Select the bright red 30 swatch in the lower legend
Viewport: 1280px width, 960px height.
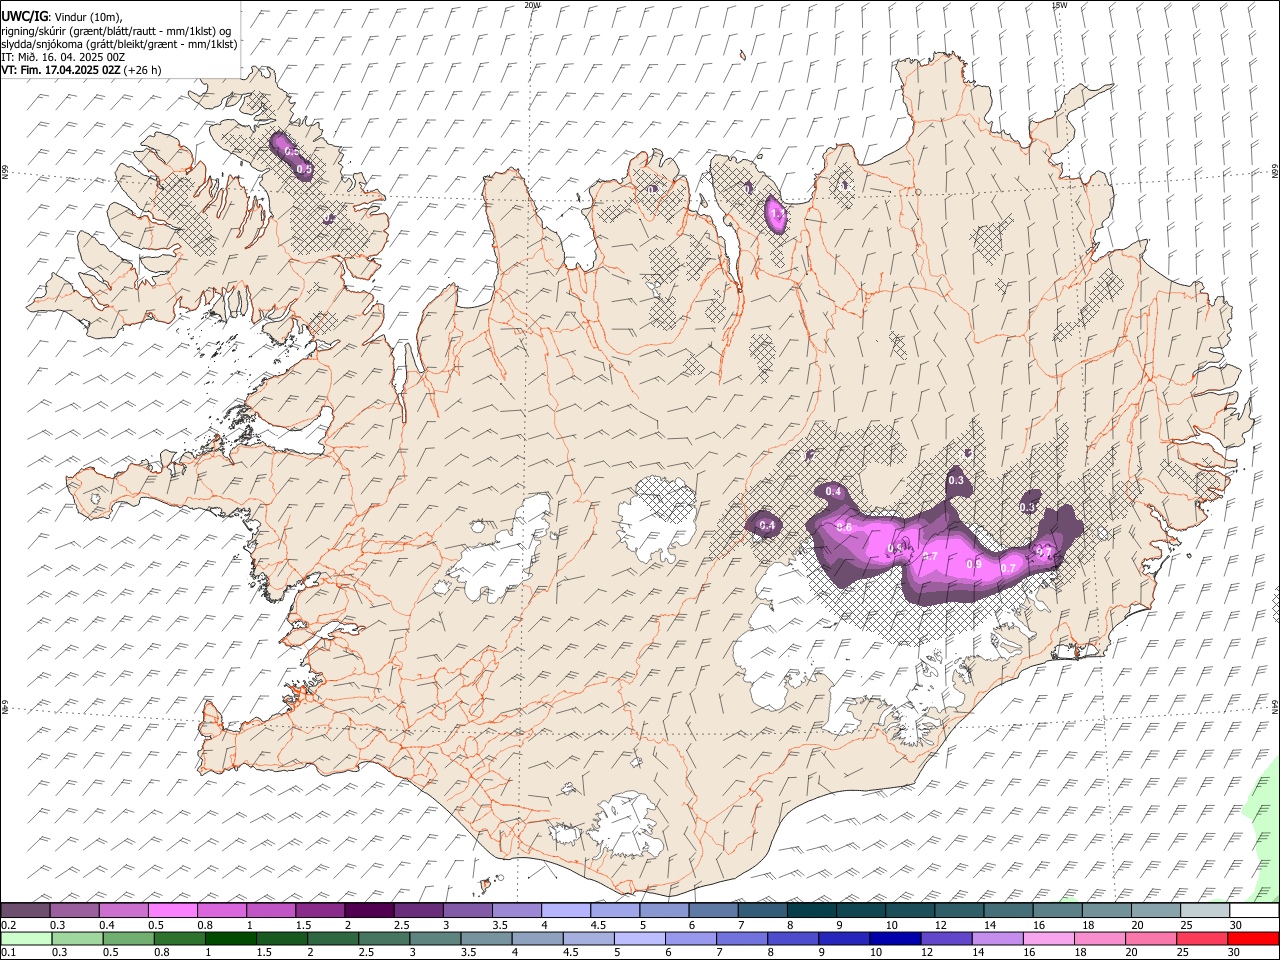pos(1252,938)
